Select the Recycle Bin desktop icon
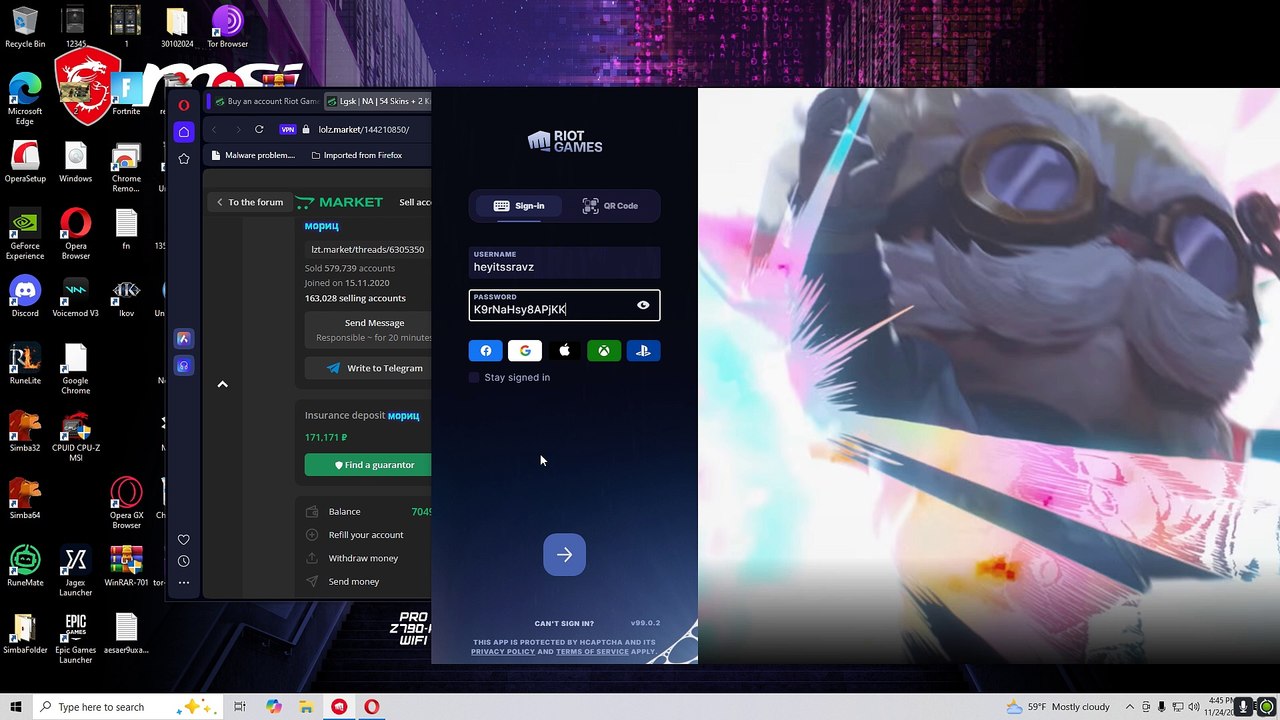Image resolution: width=1280 pixels, height=720 pixels. [x=25, y=27]
